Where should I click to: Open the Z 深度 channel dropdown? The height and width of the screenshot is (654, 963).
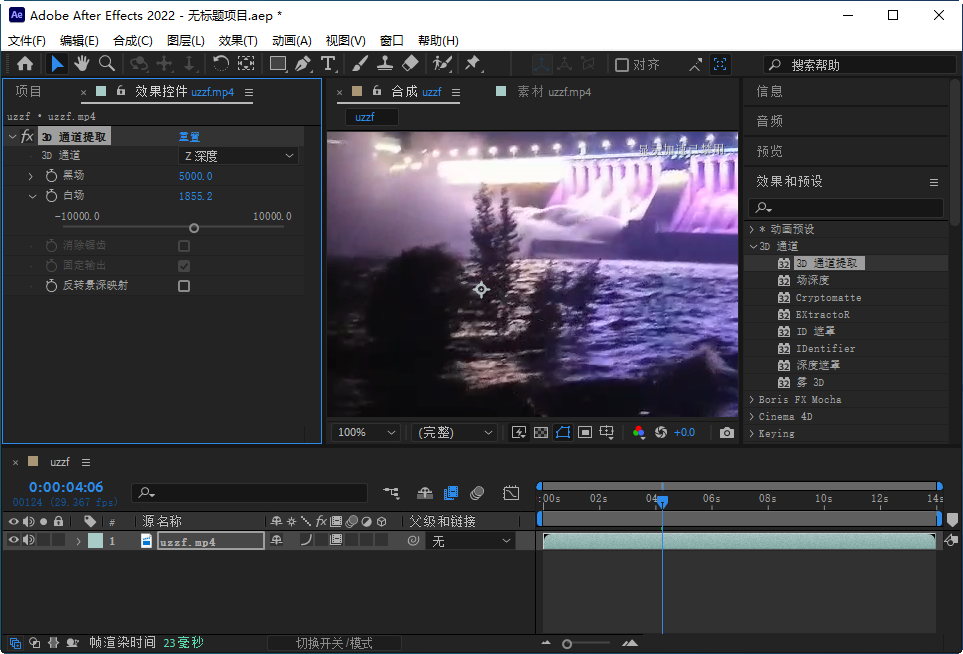[x=238, y=156]
